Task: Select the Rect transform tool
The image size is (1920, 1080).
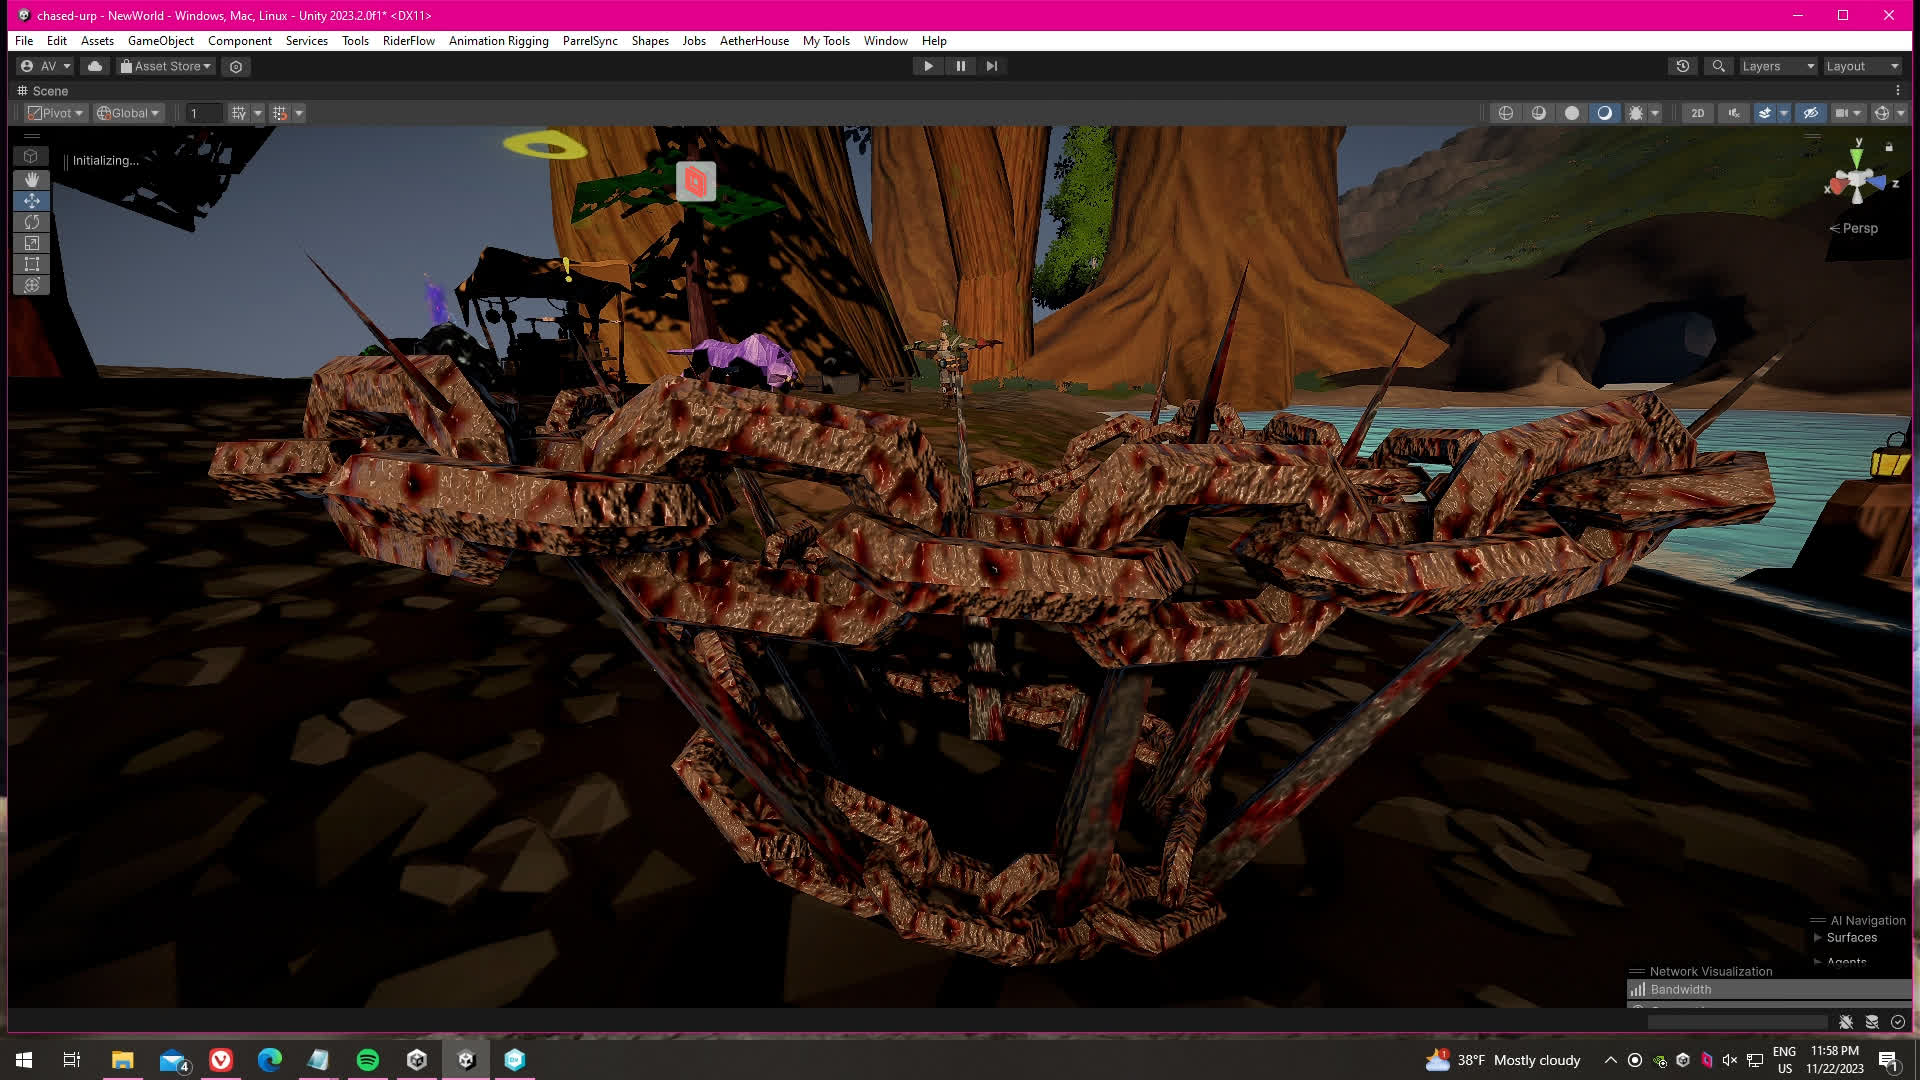Action: (31, 264)
